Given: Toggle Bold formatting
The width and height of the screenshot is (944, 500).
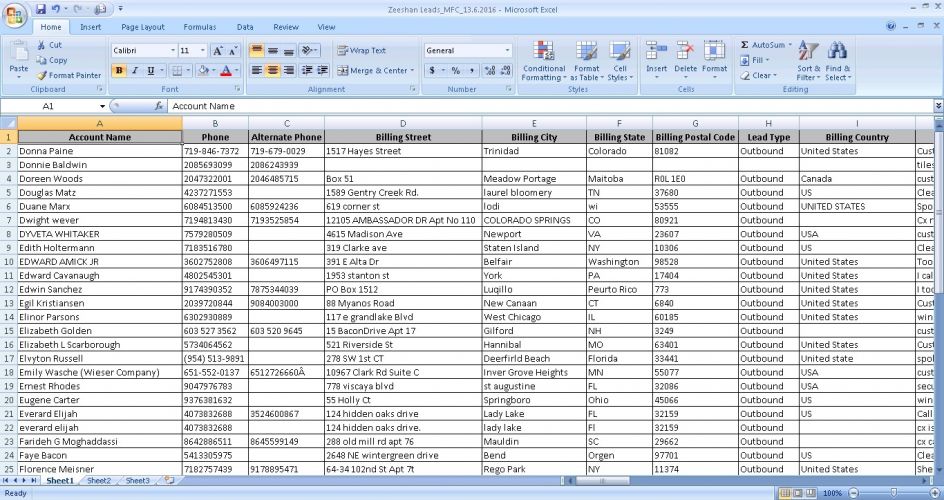Looking at the screenshot, I should pyautogui.click(x=119, y=71).
